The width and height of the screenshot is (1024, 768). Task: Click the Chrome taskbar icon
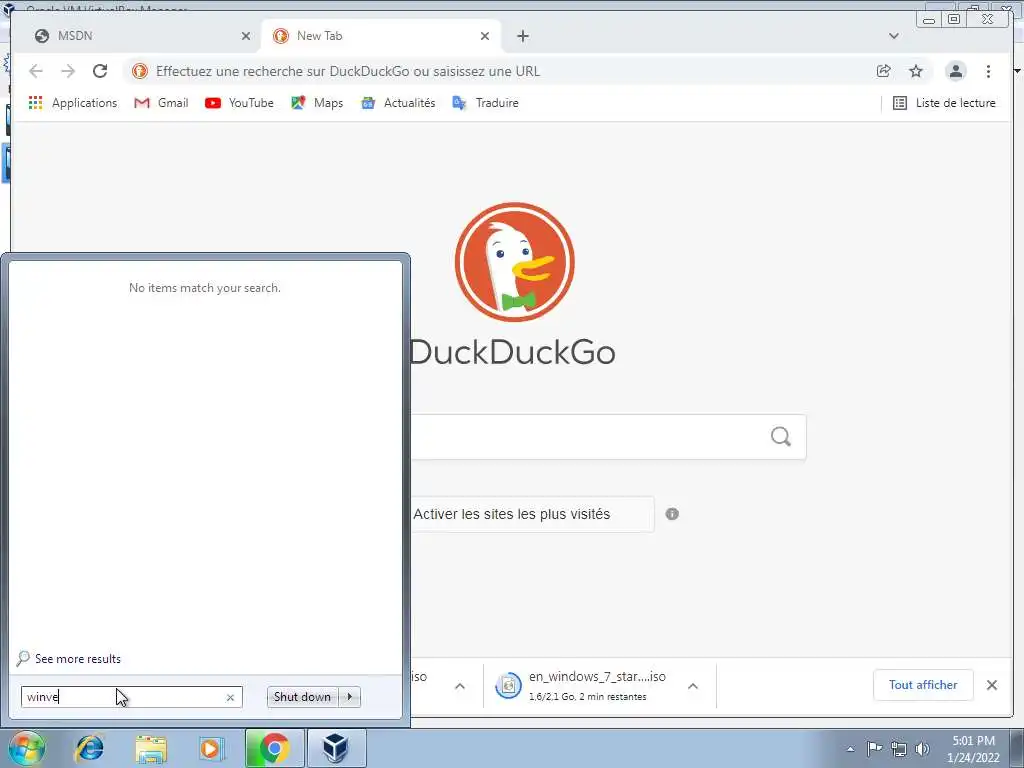click(x=274, y=748)
